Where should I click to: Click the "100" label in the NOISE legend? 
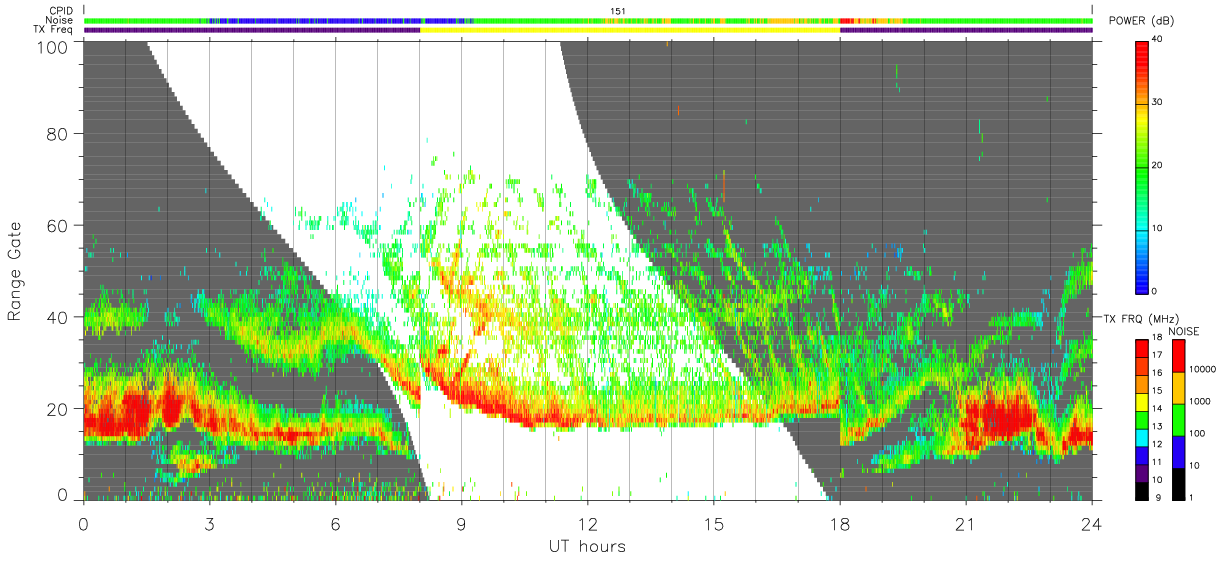[1195, 434]
